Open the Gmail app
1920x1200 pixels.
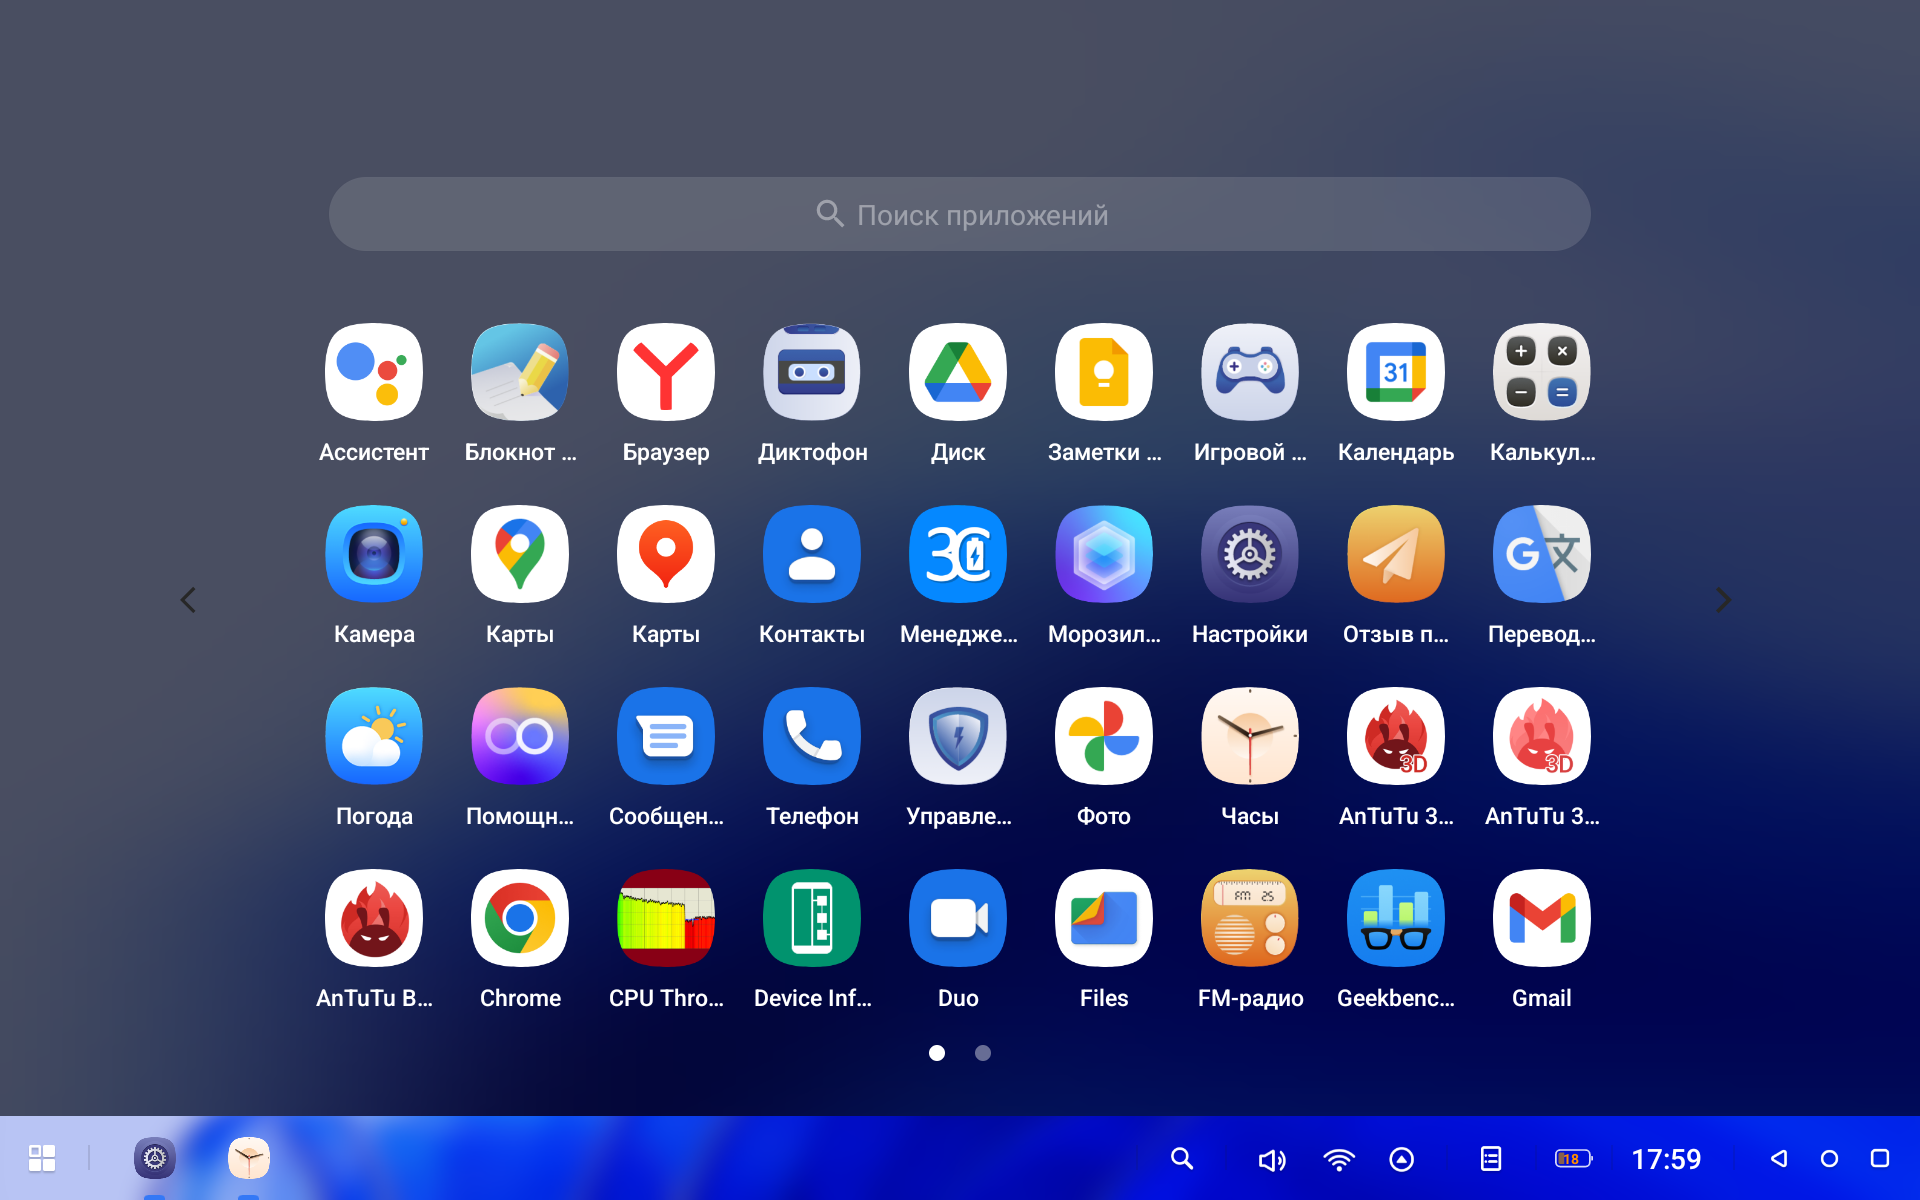pos(1542,918)
